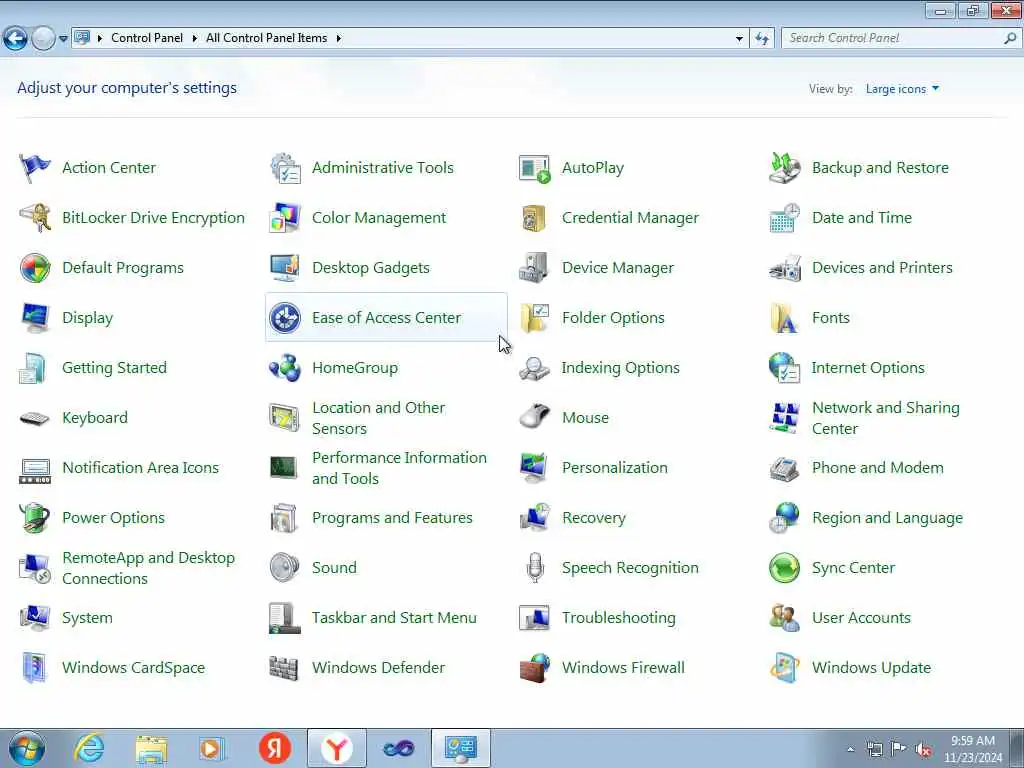The width and height of the screenshot is (1024, 768).
Task: Open the Devices and Printers icon
Action: 784,268
